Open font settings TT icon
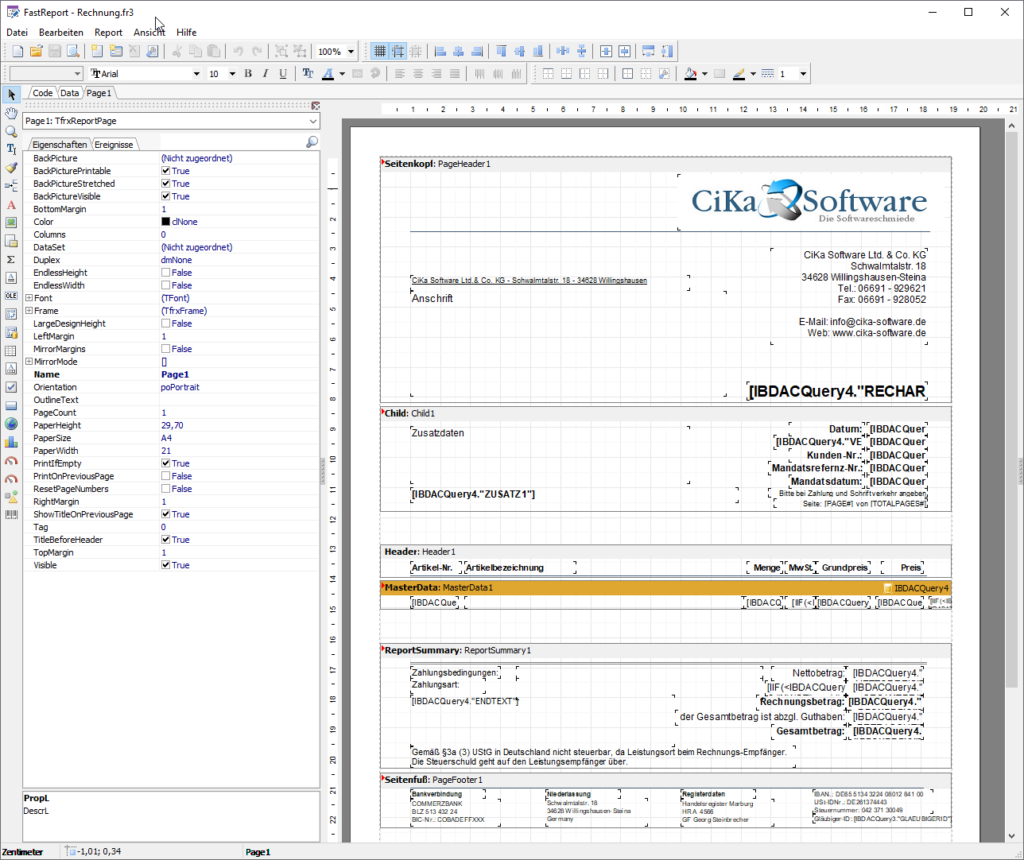This screenshot has height=860, width=1024. [x=308, y=74]
